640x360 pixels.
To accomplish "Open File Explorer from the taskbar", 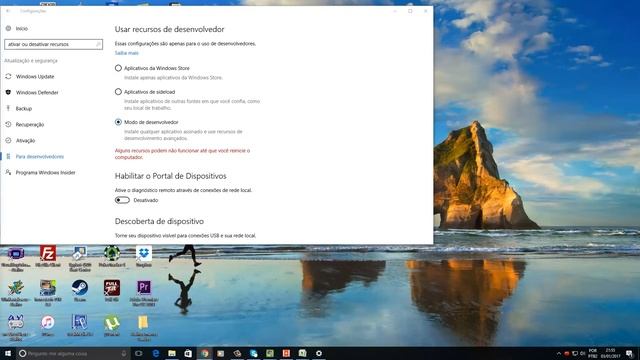I will [x=172, y=353].
